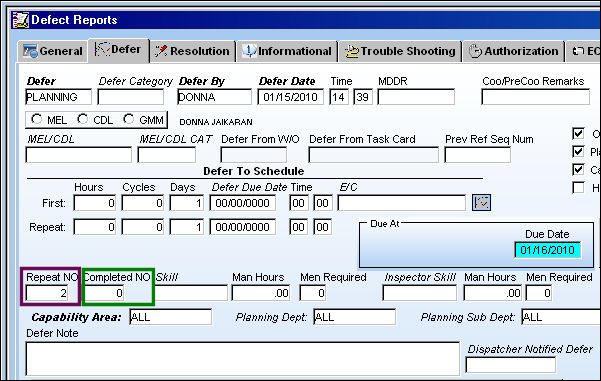Go to the Informational tab
The image size is (601, 381).
point(287,51)
